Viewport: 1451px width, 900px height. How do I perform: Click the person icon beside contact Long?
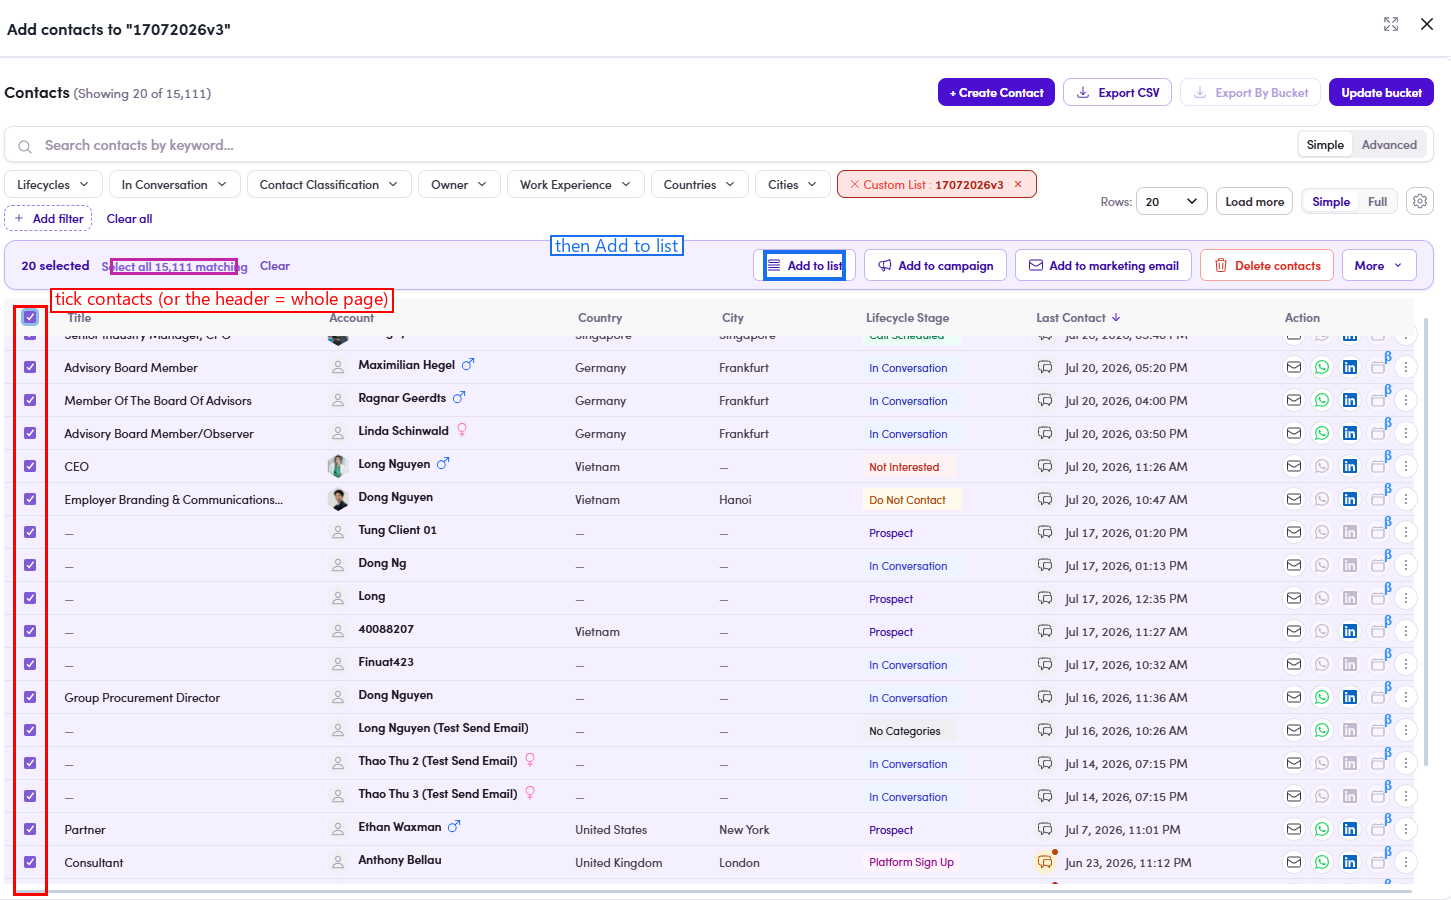click(x=339, y=598)
